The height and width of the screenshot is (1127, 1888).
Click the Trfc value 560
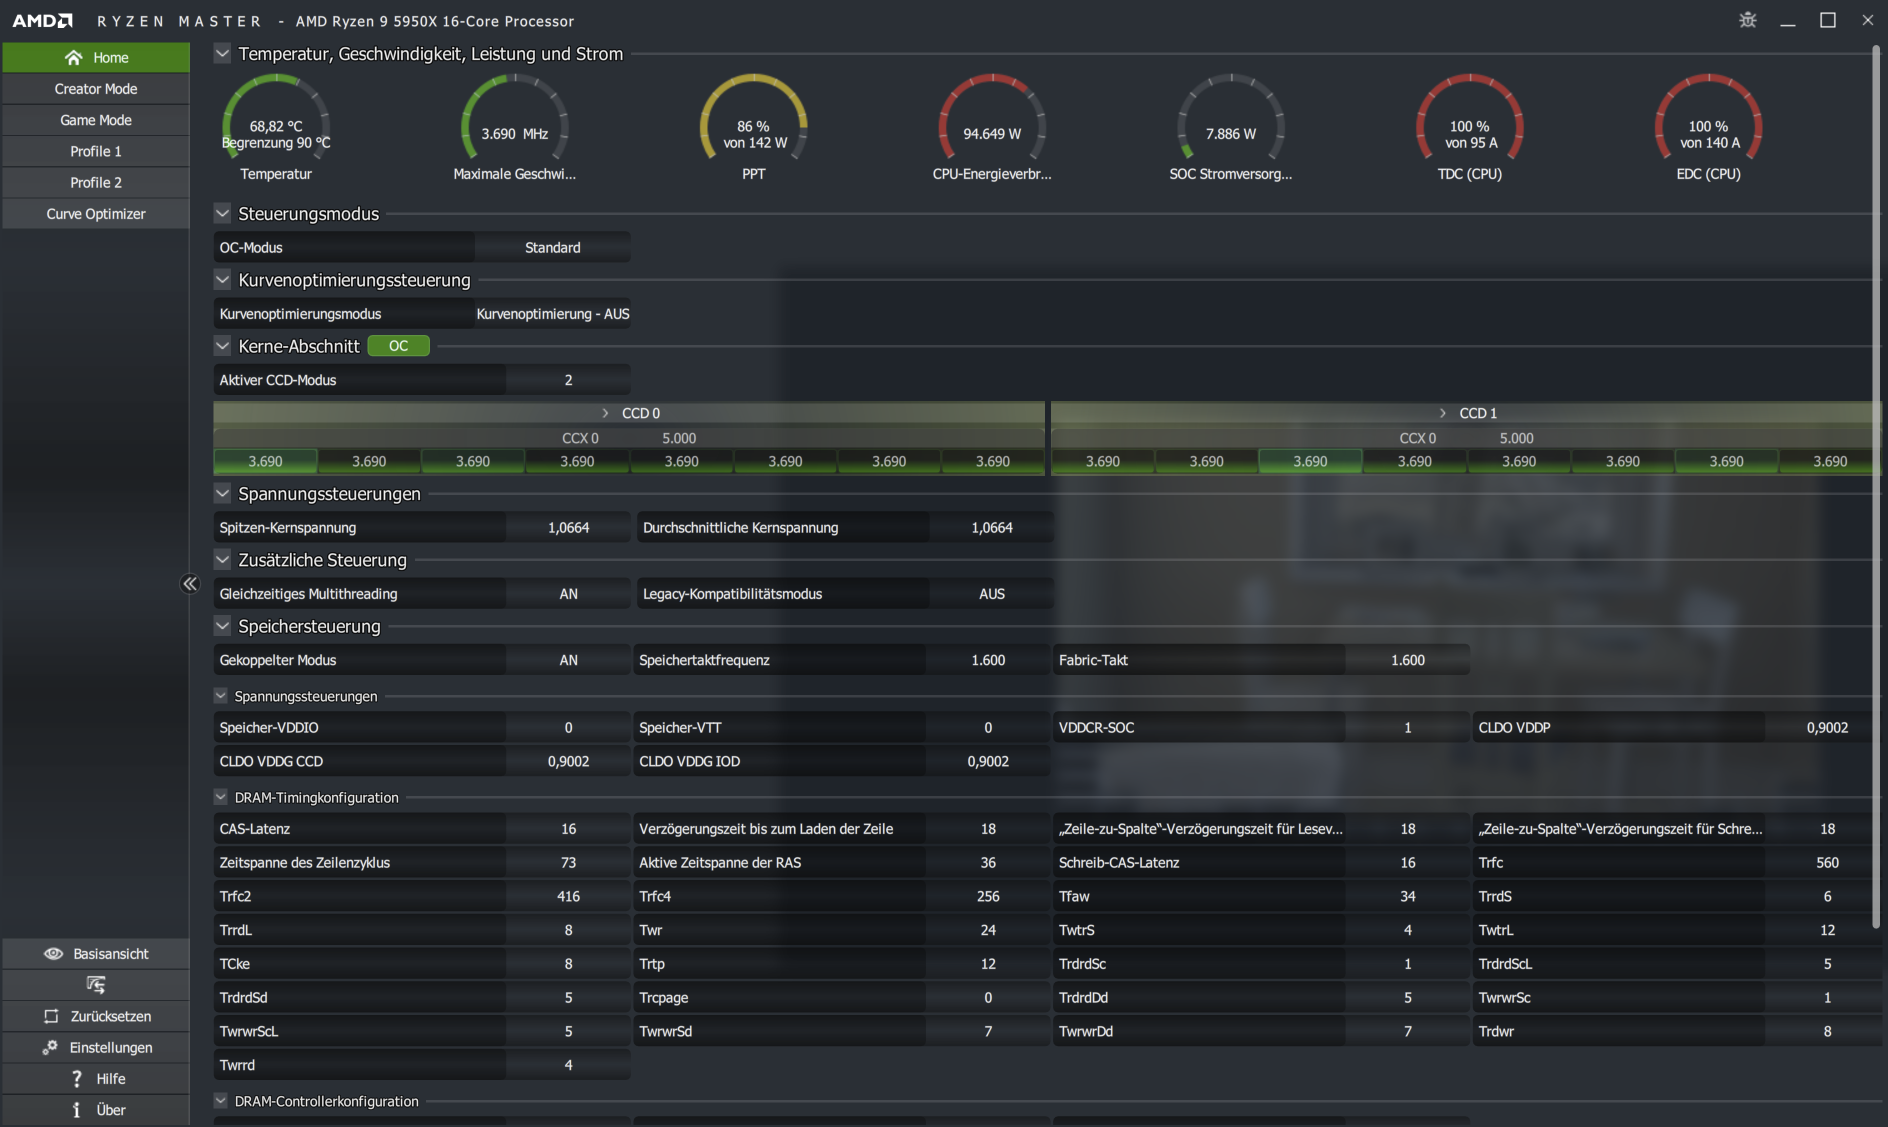(x=1827, y=863)
